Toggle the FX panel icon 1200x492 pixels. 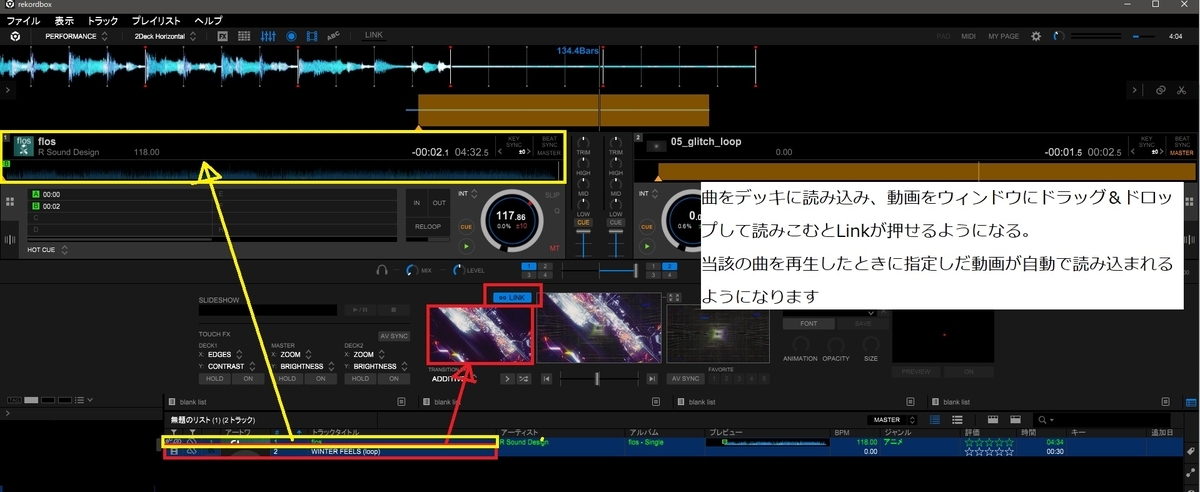tap(222, 36)
